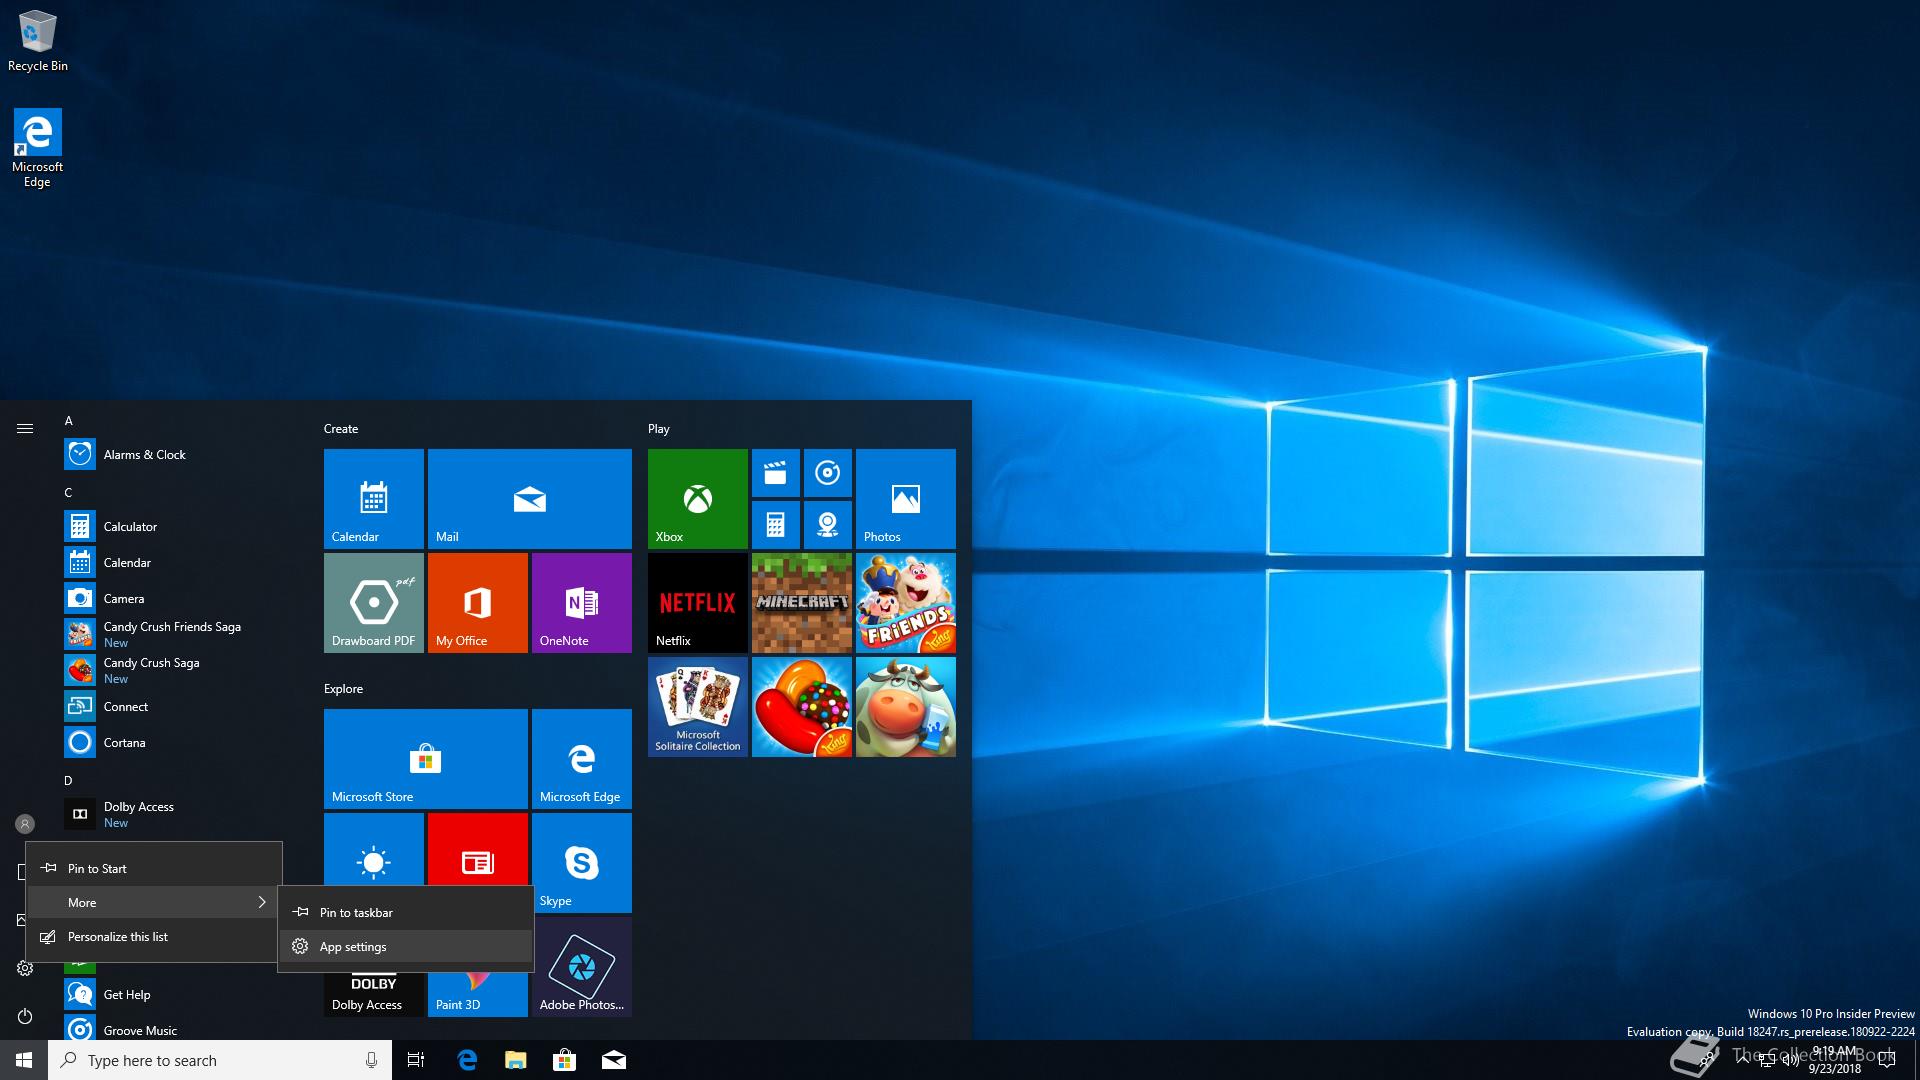1920x1080 pixels.
Task: Open the My Office tile
Action: pos(477,602)
